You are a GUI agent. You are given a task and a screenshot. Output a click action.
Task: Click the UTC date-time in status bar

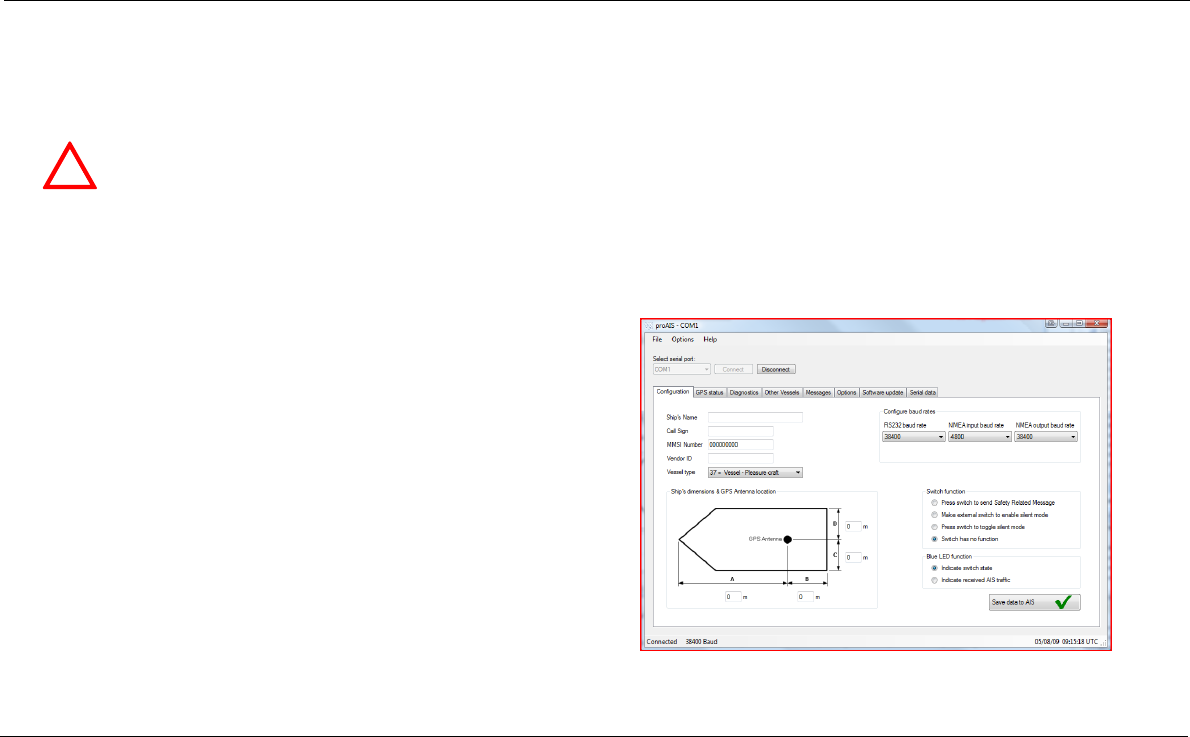pyautogui.click(x=1066, y=641)
